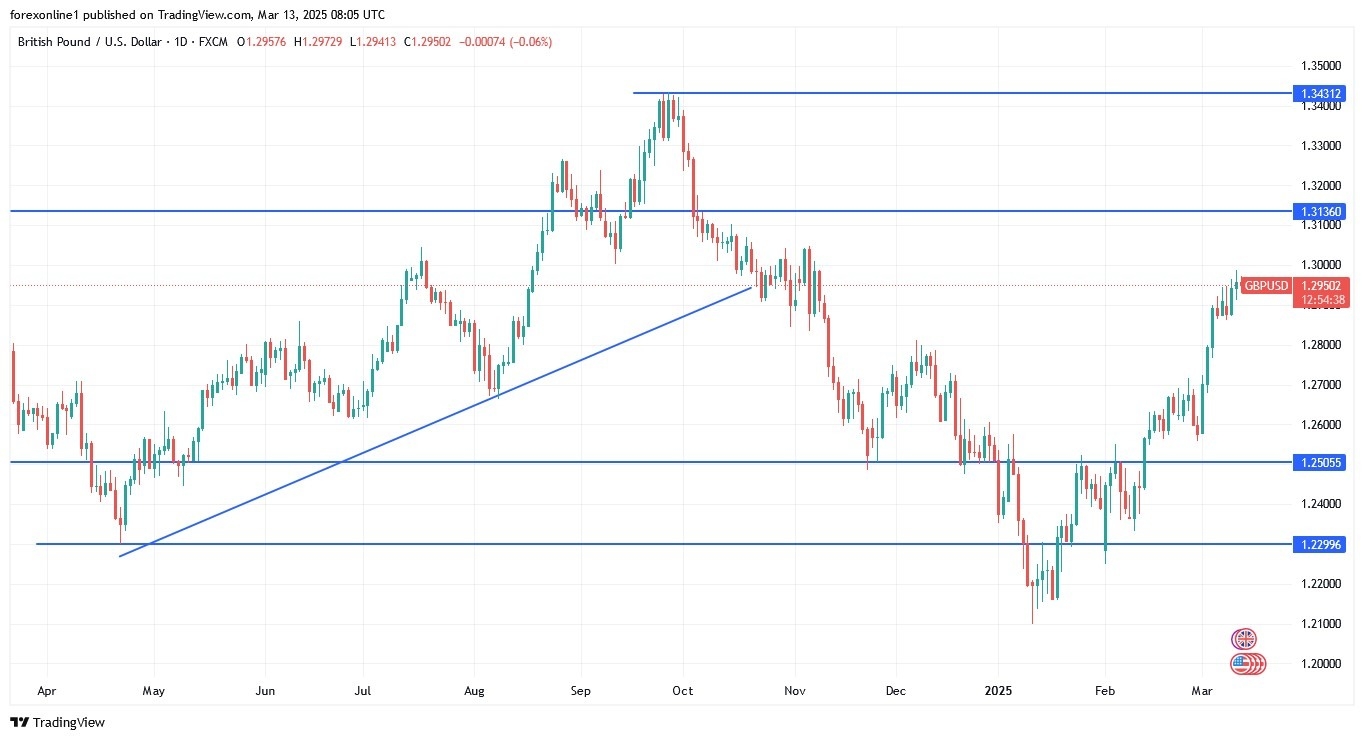Click the current price 1.29502 label
1364x740 pixels.
[1321, 286]
